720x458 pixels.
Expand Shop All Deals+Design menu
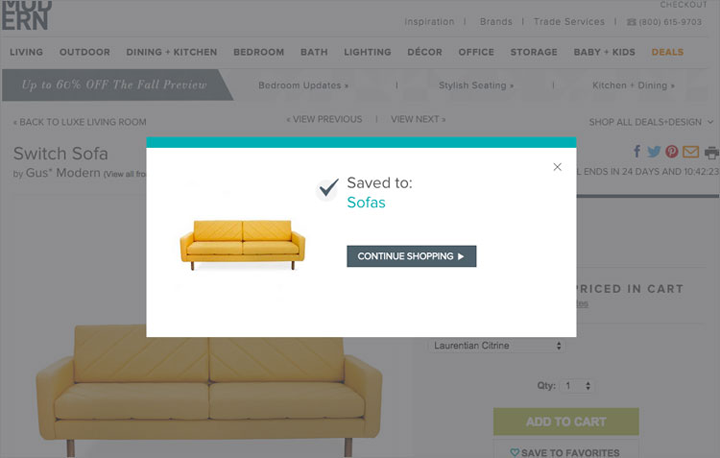[651, 122]
